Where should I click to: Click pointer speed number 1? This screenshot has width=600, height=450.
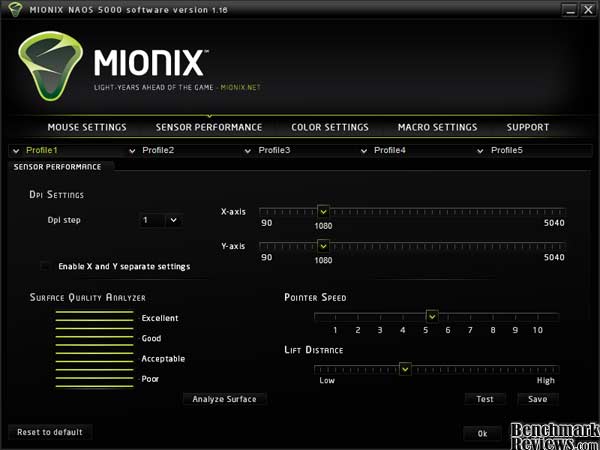[335, 330]
